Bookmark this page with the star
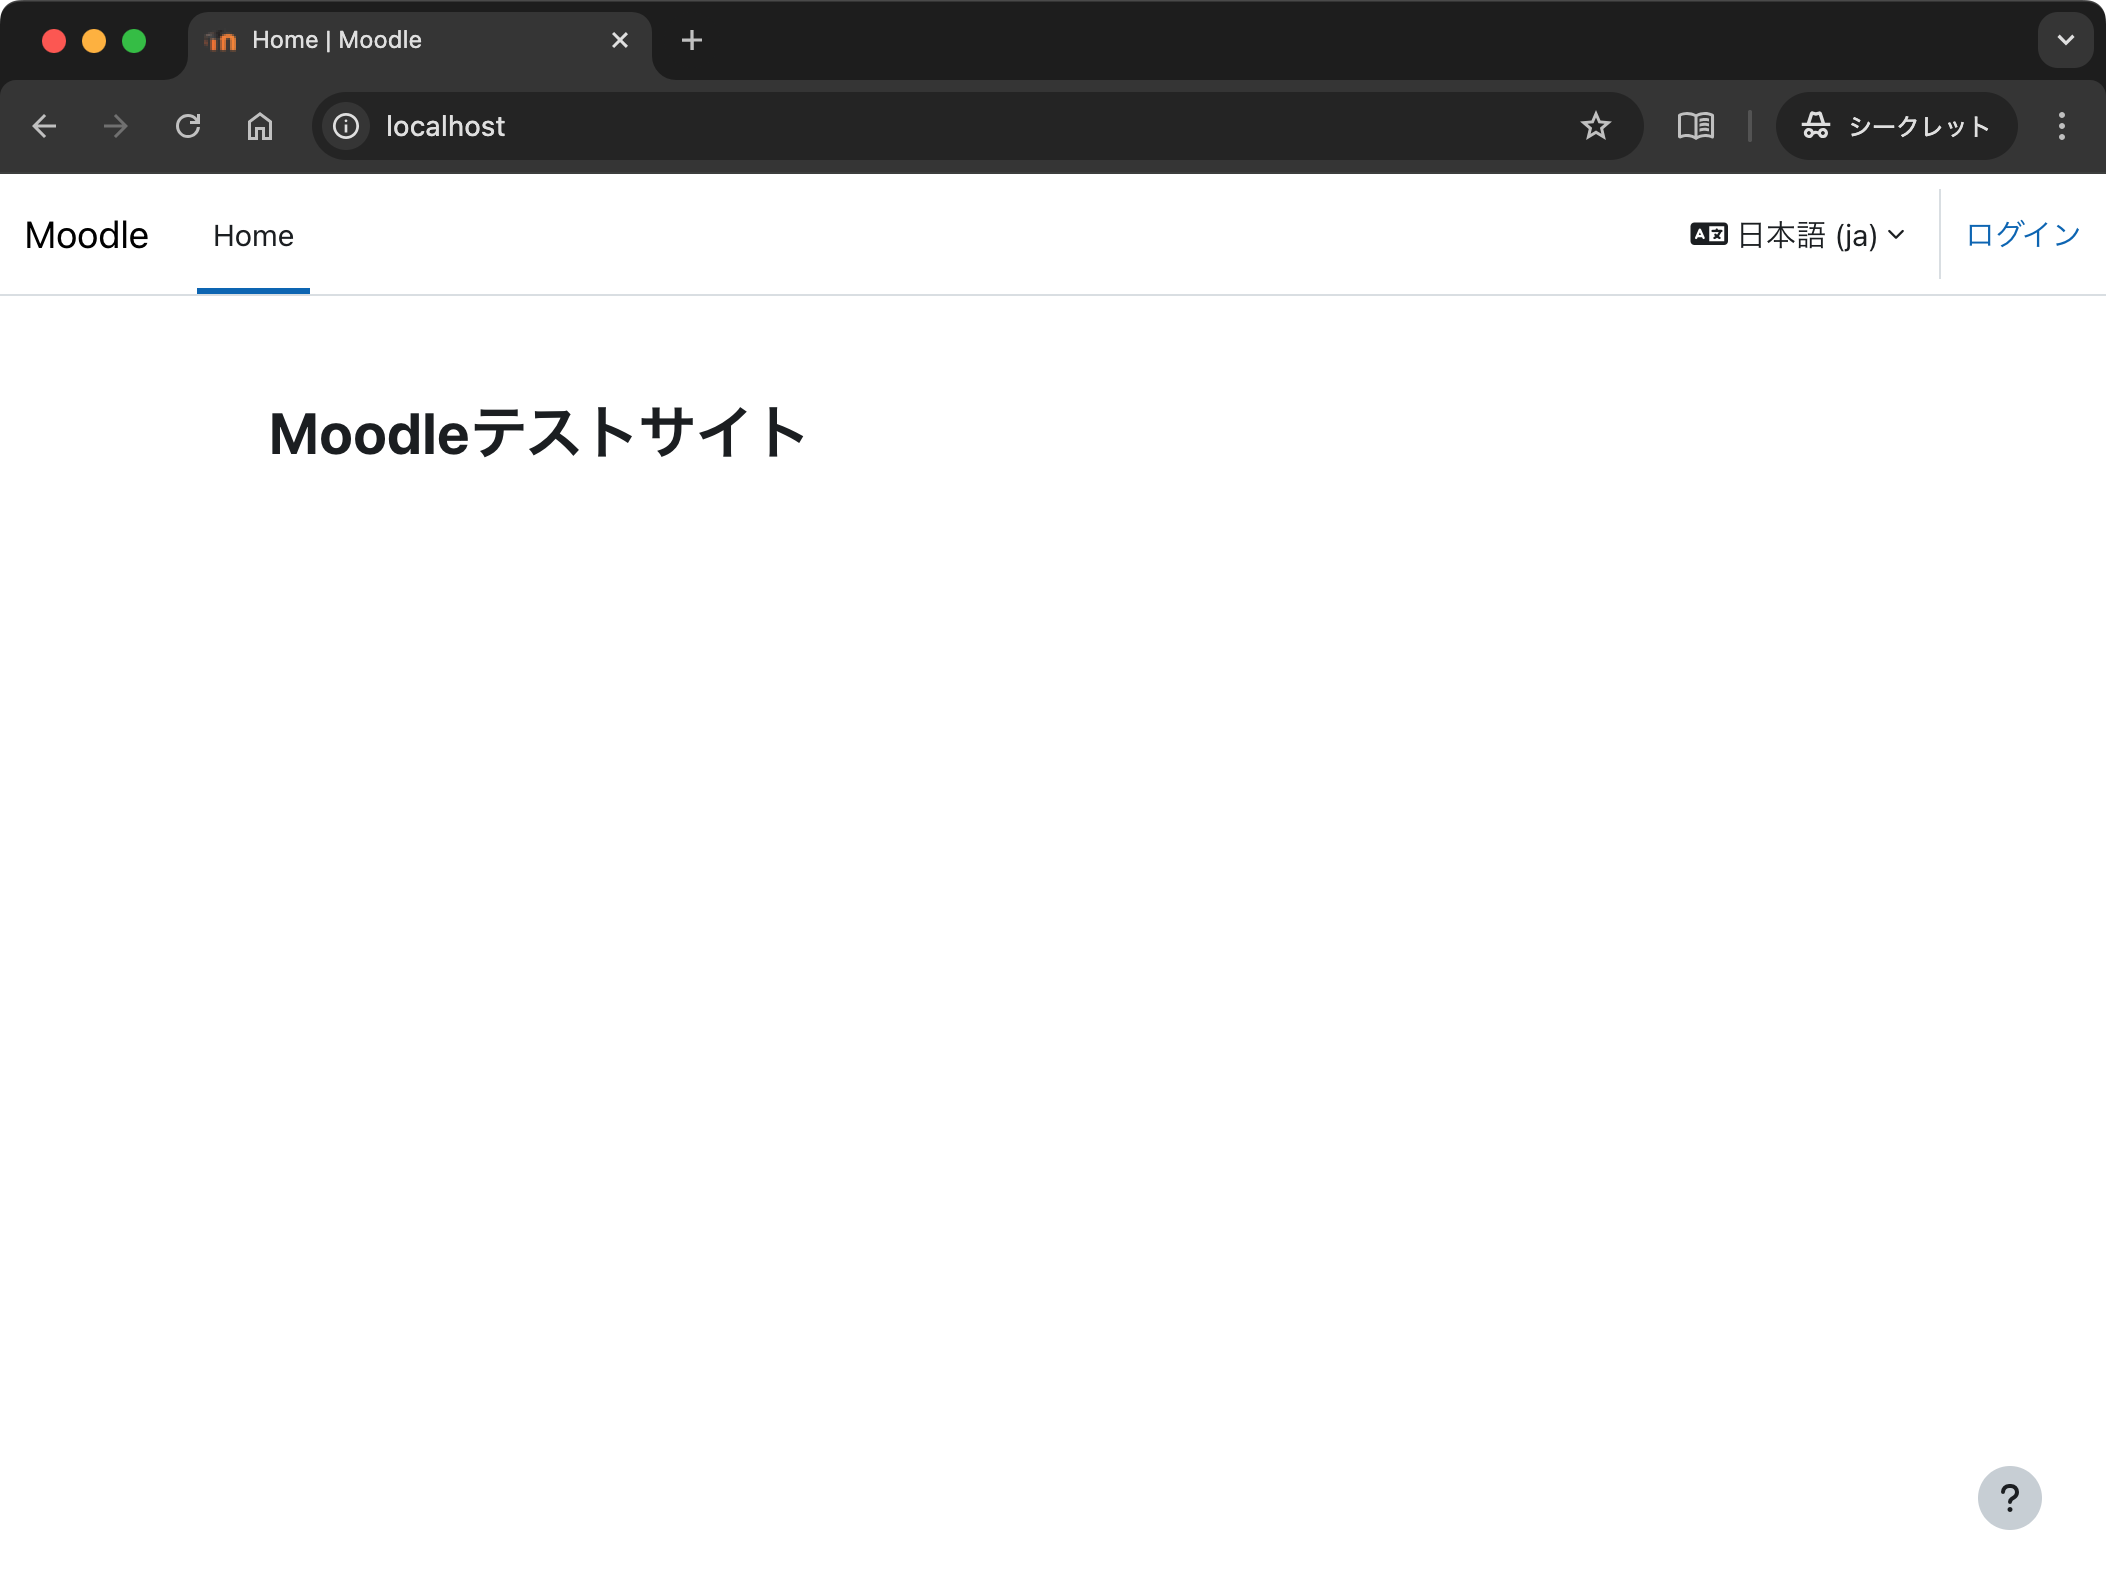Viewport: 2106px width, 1594px height. pyautogui.click(x=1595, y=126)
